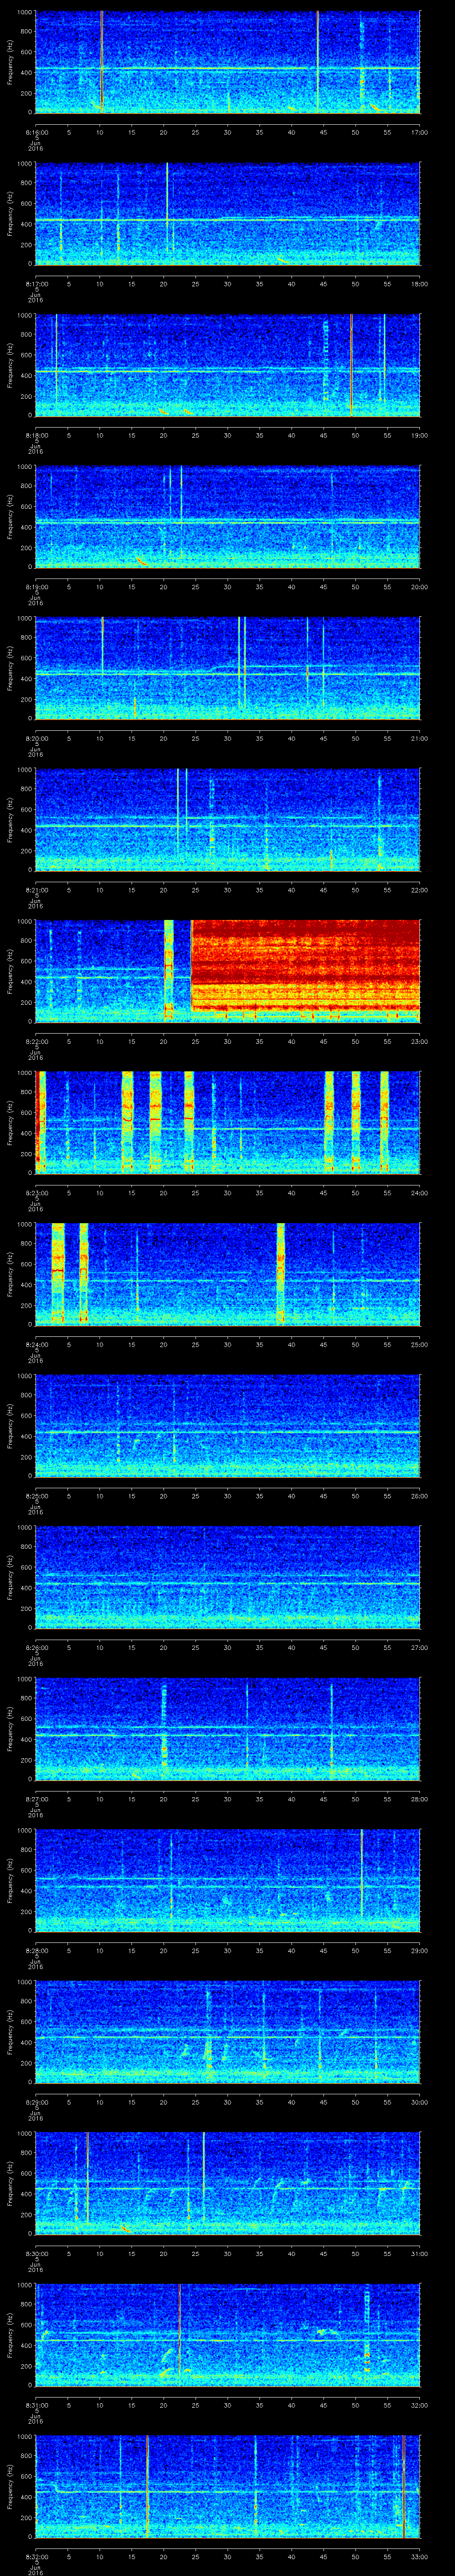Click the 8:30:00 start time label
Image resolution: width=455 pixels, height=2576 pixels.
pyautogui.click(x=36, y=2254)
